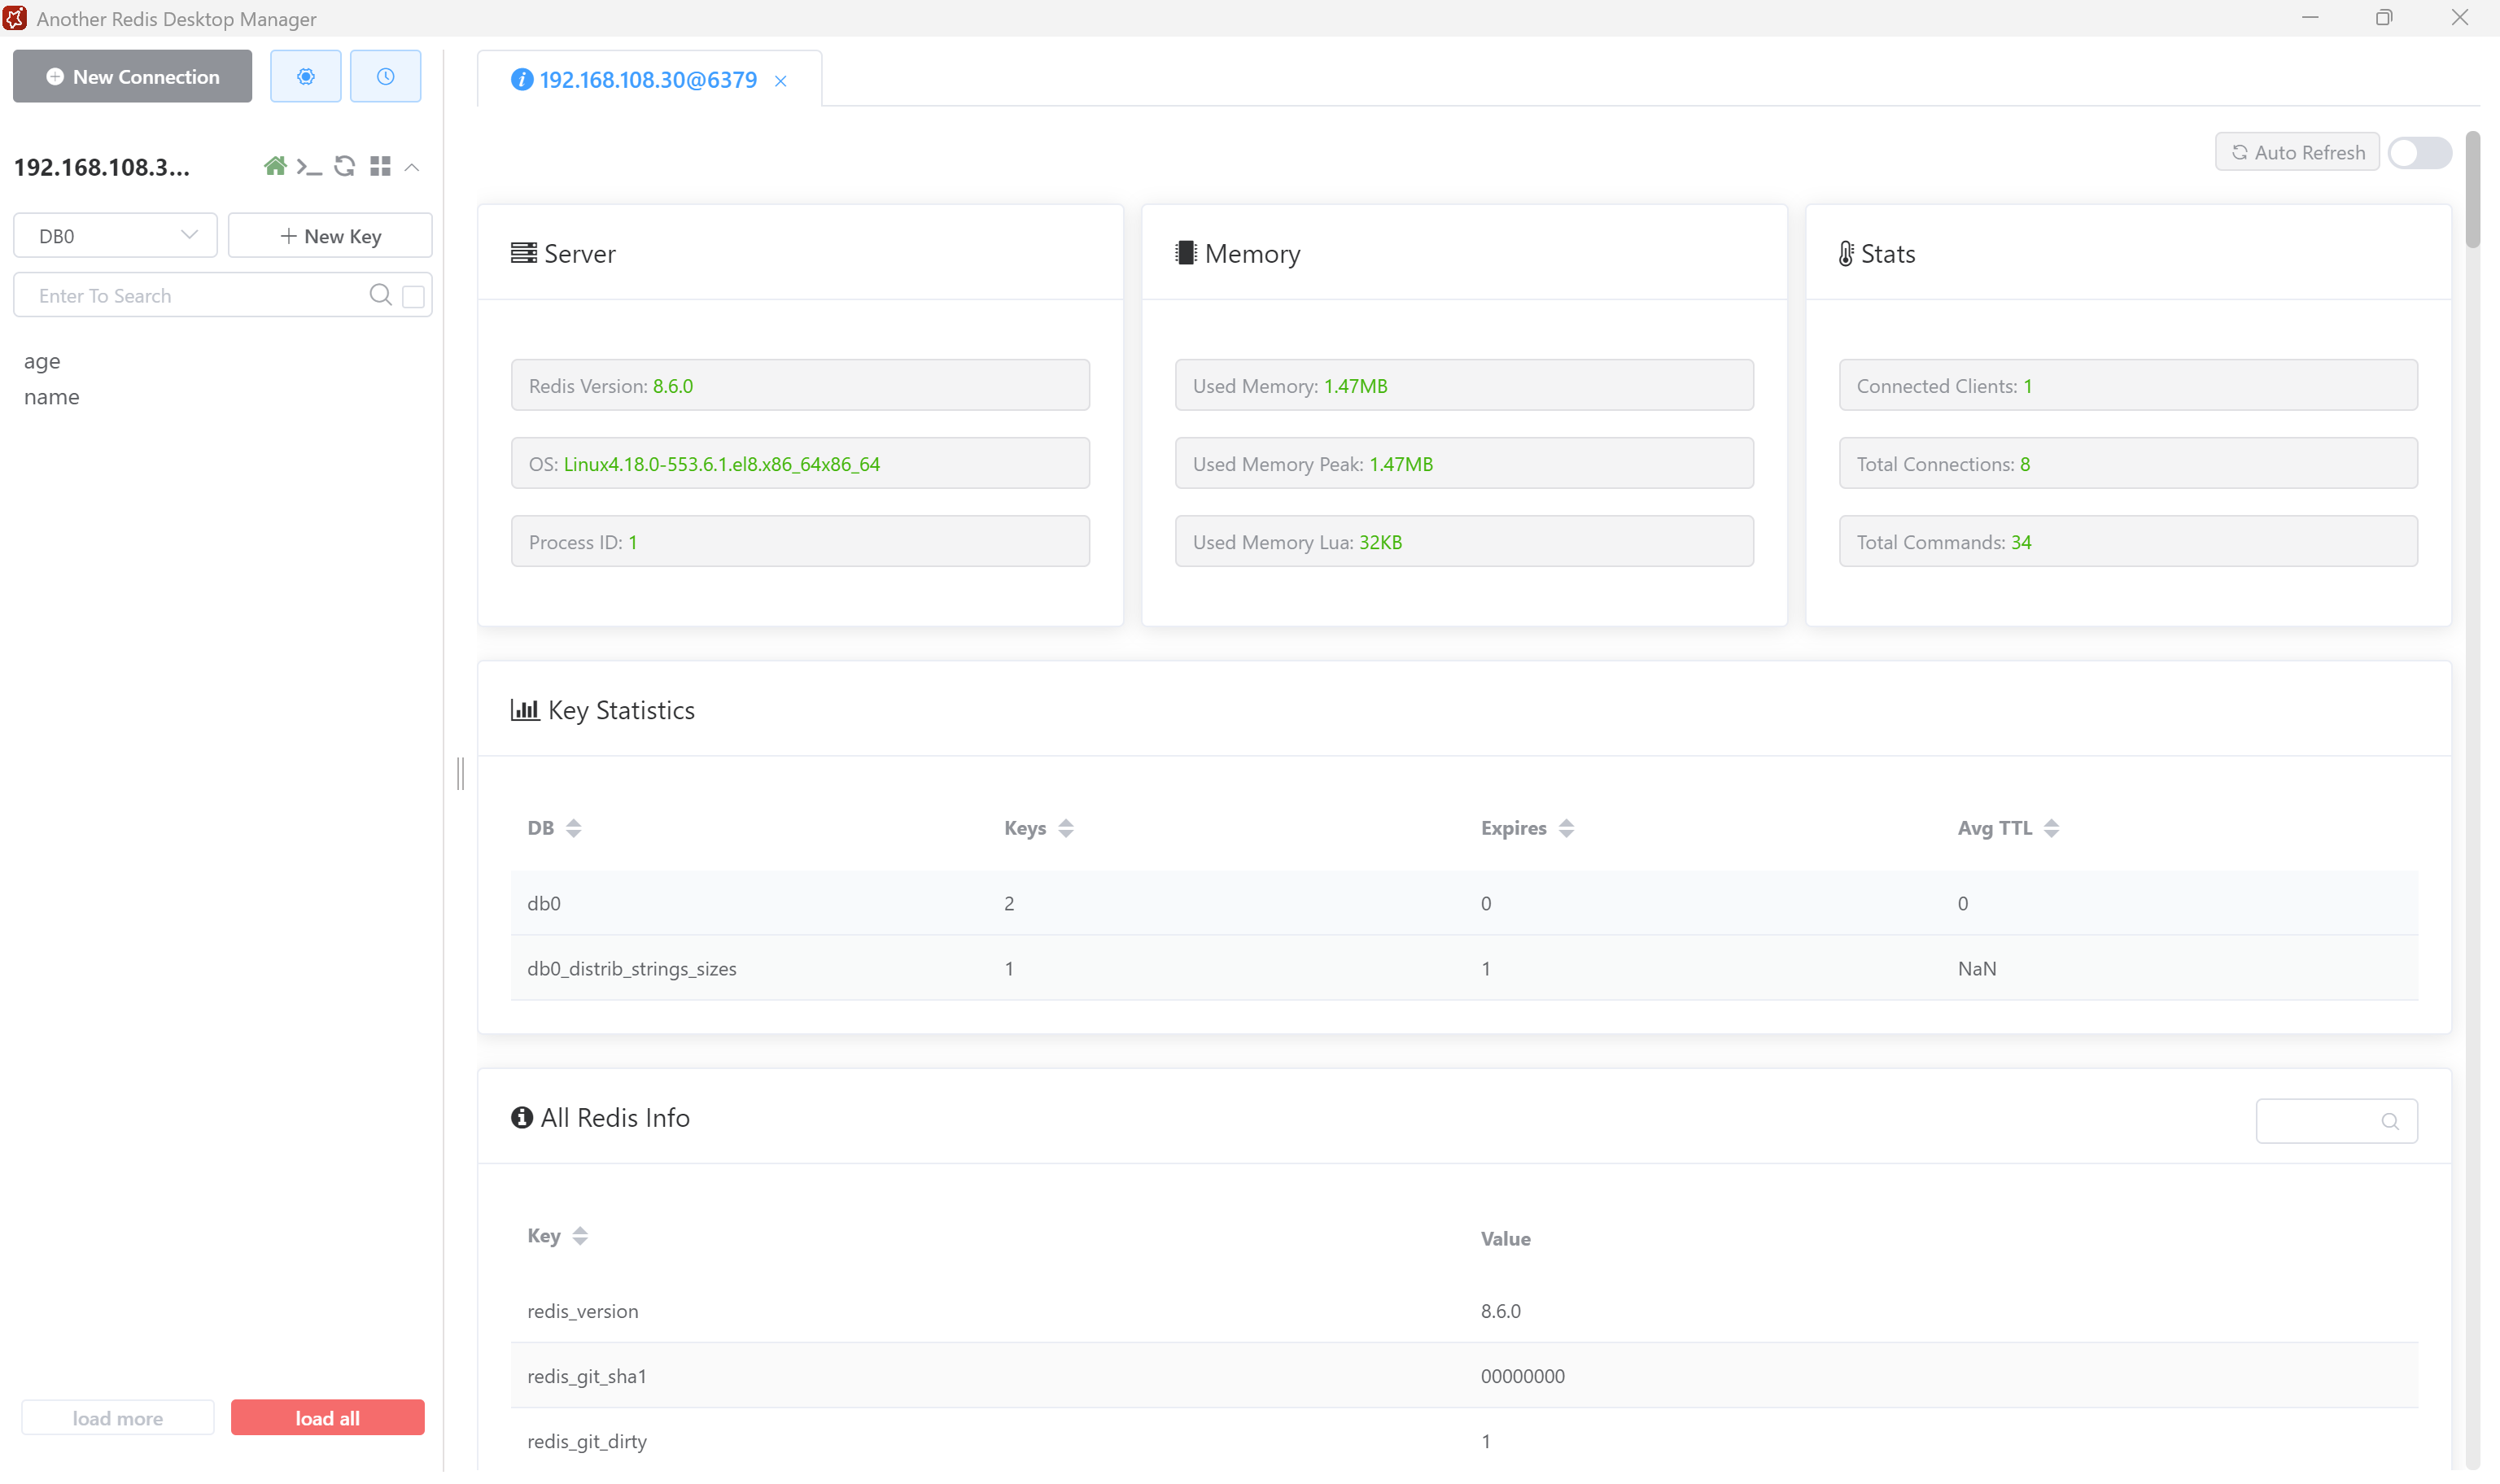Click the OS Linux version field
2500x1484 pixels.
(x=800, y=464)
